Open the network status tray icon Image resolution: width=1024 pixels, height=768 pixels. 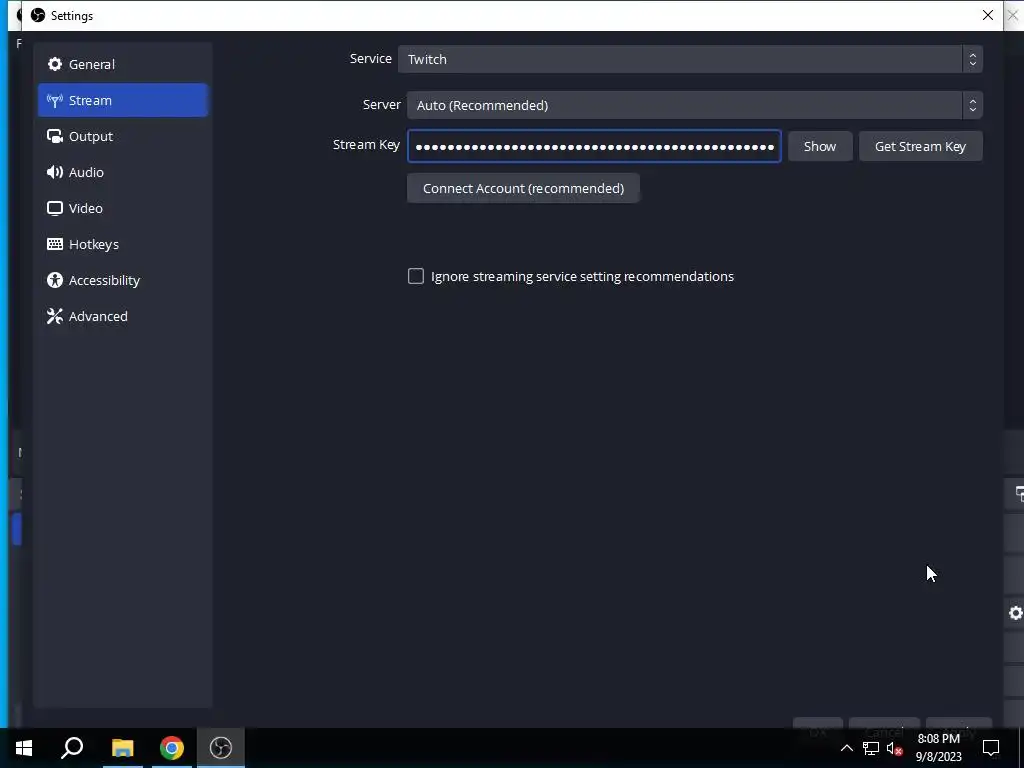click(x=871, y=748)
